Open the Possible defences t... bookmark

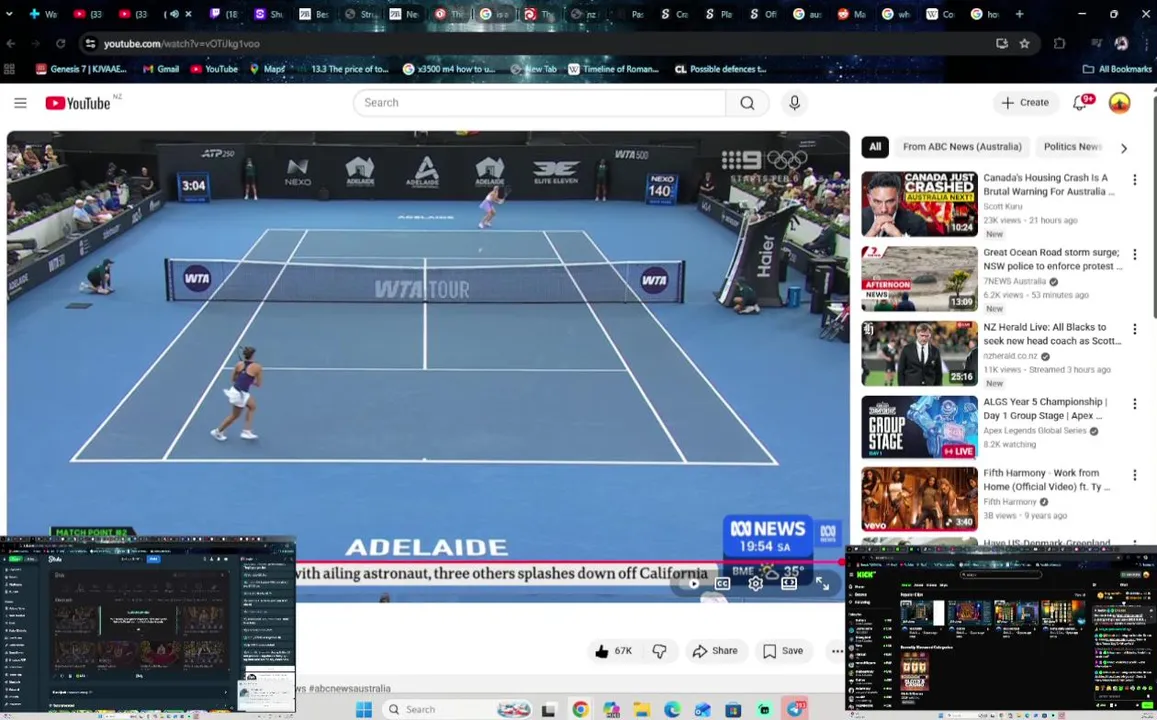[721, 69]
